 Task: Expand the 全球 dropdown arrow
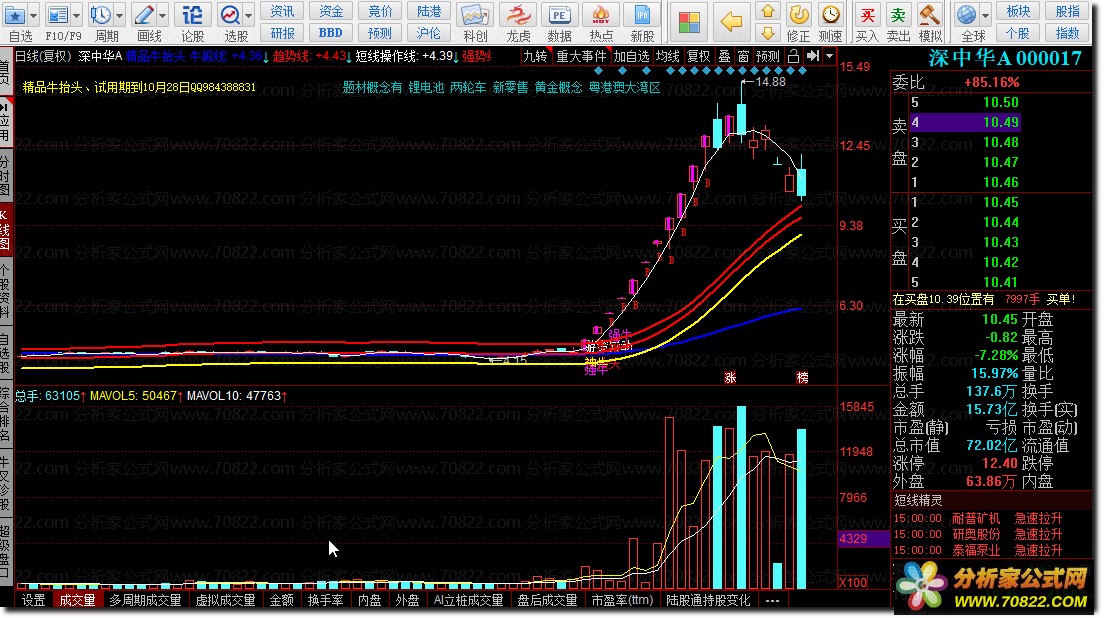pos(985,15)
